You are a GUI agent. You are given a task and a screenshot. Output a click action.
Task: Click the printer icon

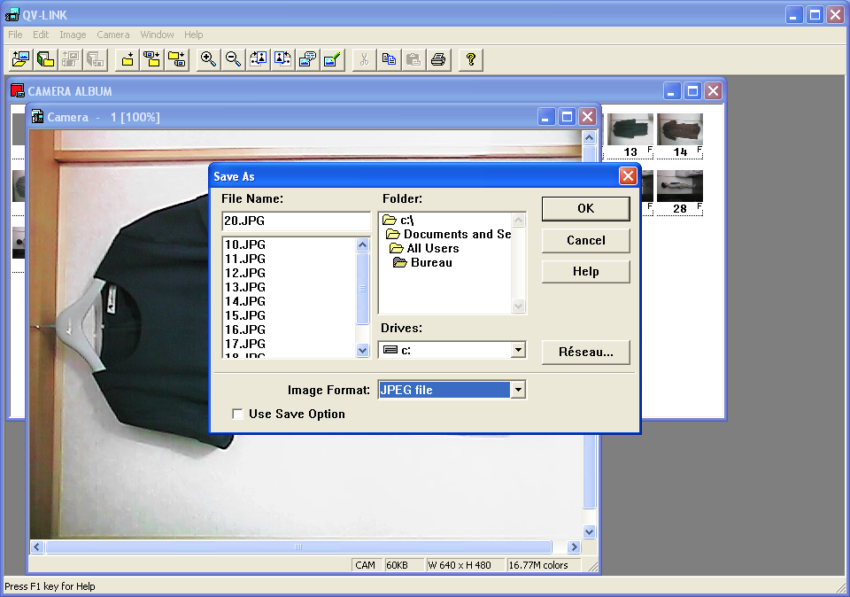tap(439, 59)
